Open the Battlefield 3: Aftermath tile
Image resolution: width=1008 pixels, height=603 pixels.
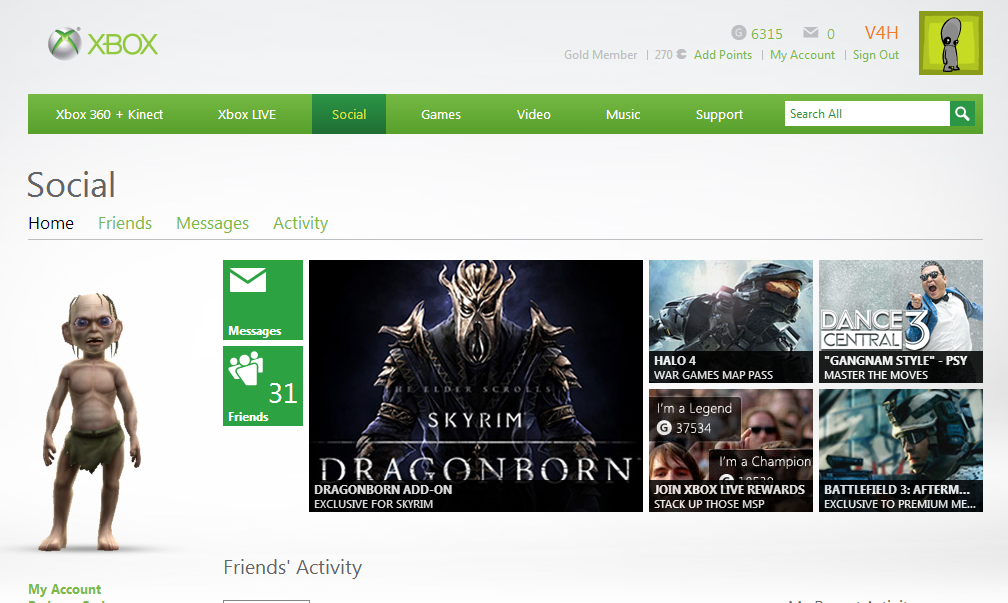pos(901,451)
